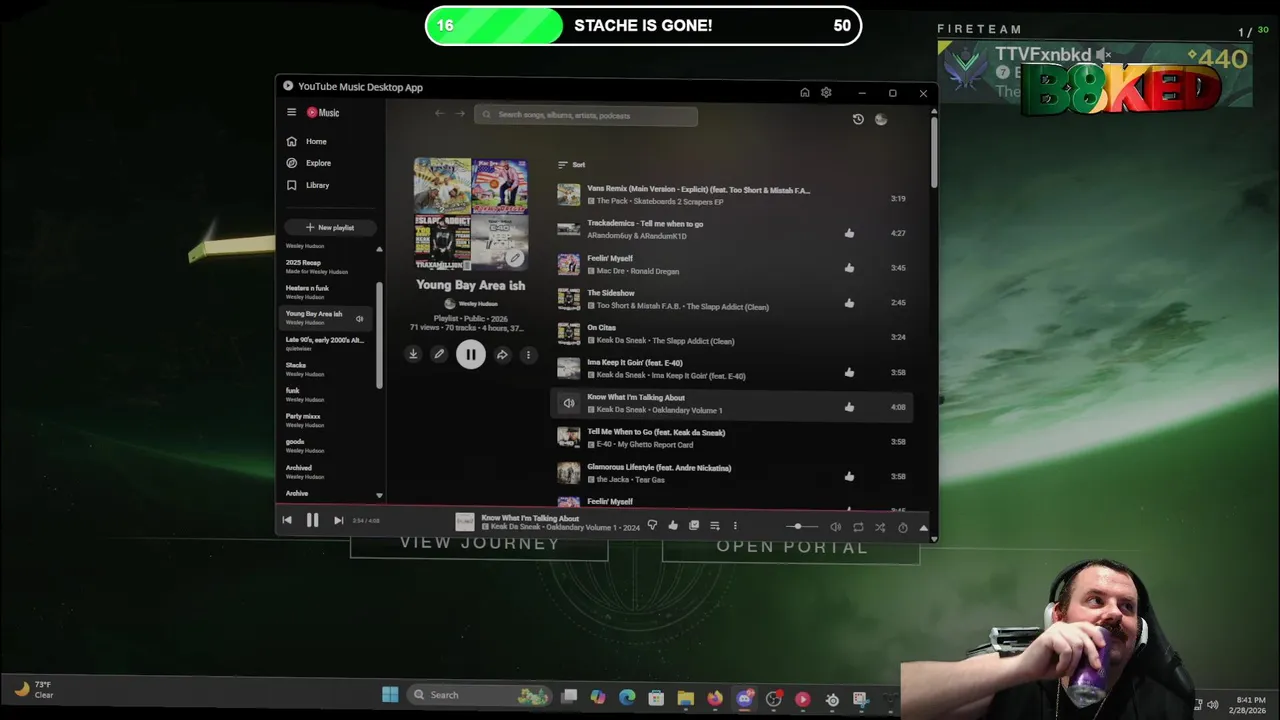Toggle repeat mode
Image resolution: width=1280 pixels, height=720 pixels.
[x=858, y=527]
